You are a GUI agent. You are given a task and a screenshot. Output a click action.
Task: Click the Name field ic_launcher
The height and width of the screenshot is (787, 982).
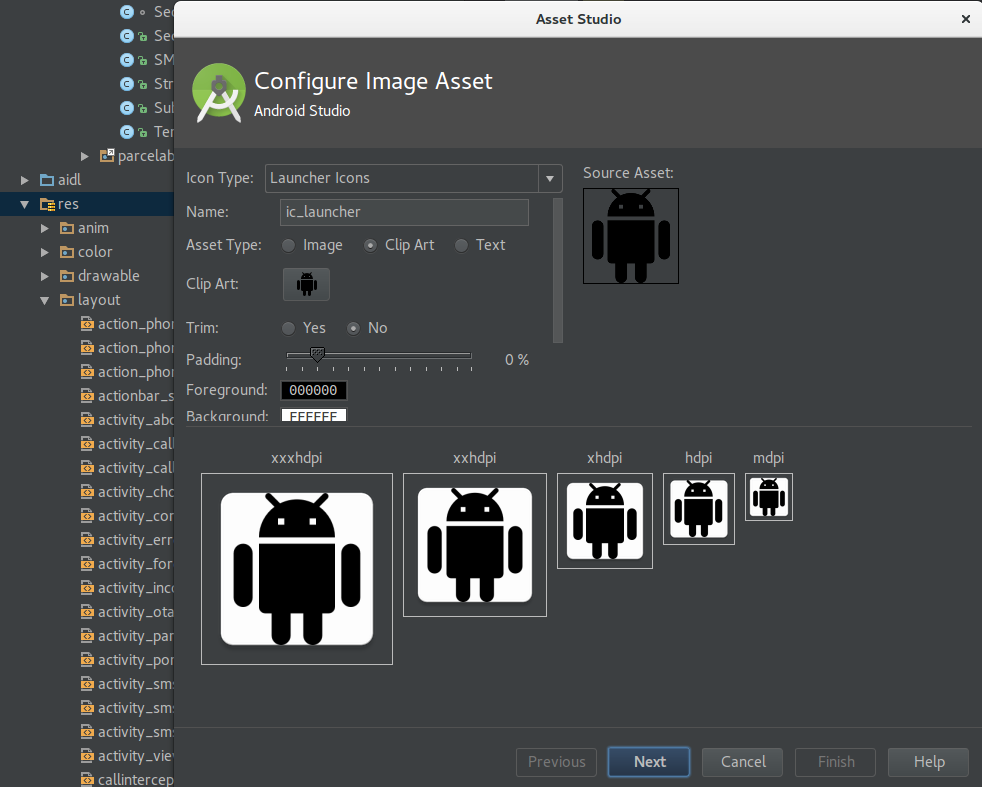pos(404,212)
